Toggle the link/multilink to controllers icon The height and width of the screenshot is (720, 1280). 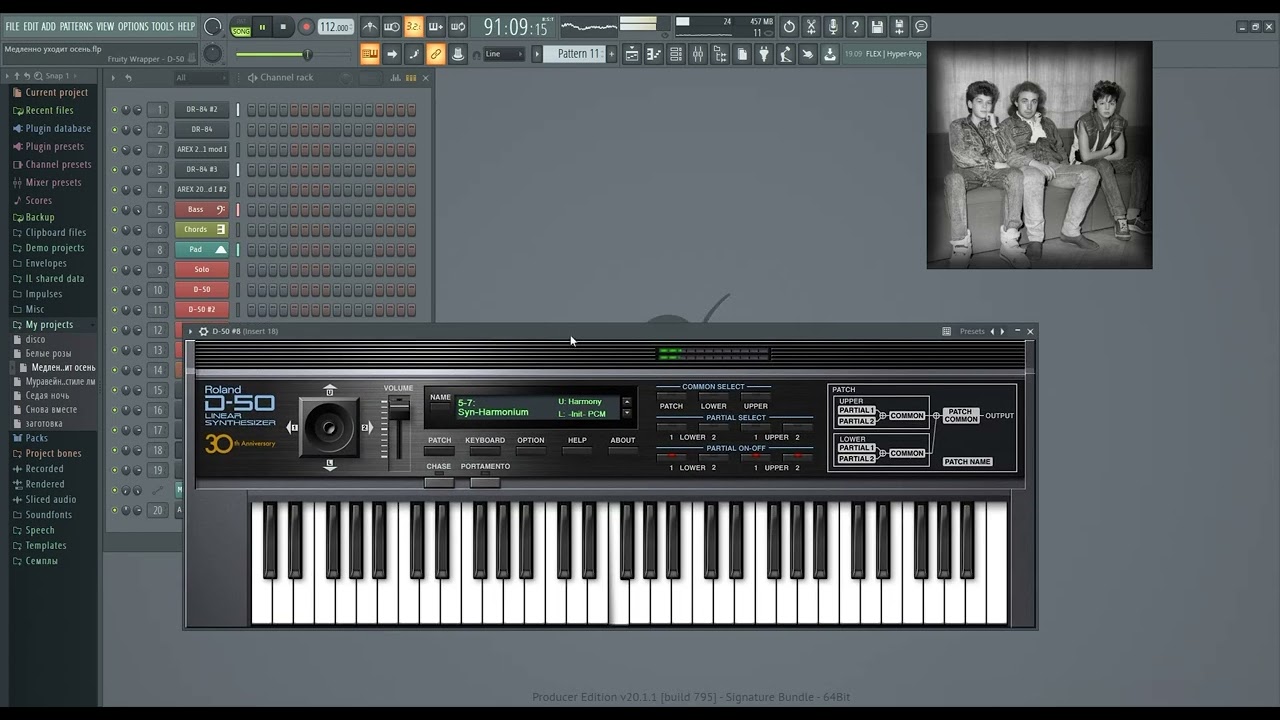436,54
